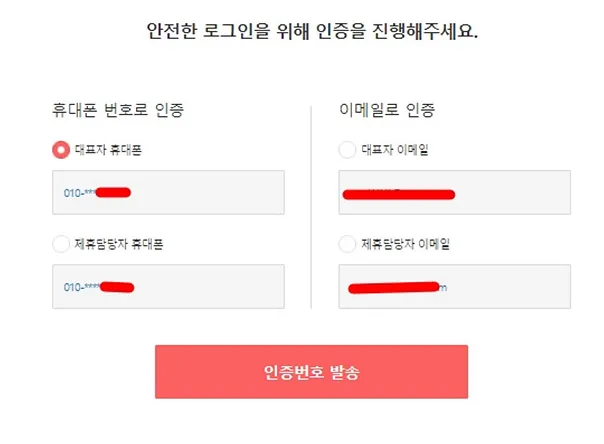This screenshot has width=604, height=444.
Task: Click red mark covering 대표자 phone number
Action: tap(113, 192)
